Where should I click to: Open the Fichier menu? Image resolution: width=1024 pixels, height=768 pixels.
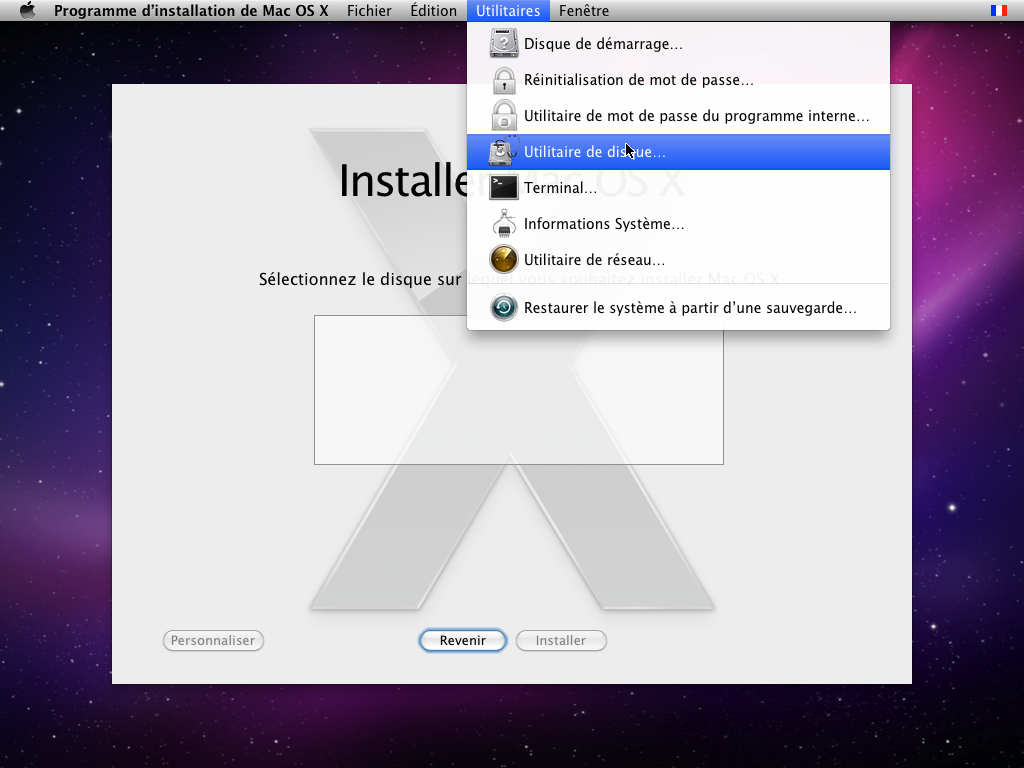[369, 11]
